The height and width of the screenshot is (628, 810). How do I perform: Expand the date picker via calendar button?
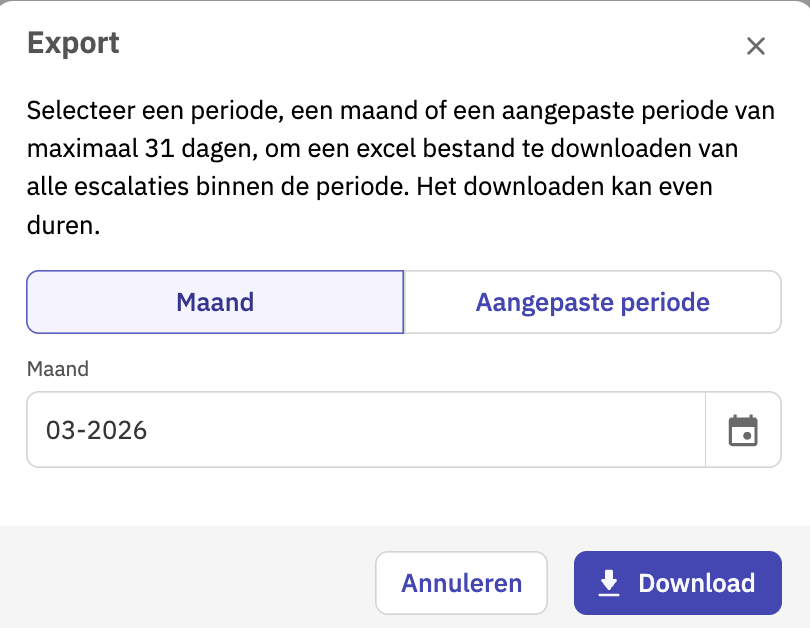coord(743,430)
